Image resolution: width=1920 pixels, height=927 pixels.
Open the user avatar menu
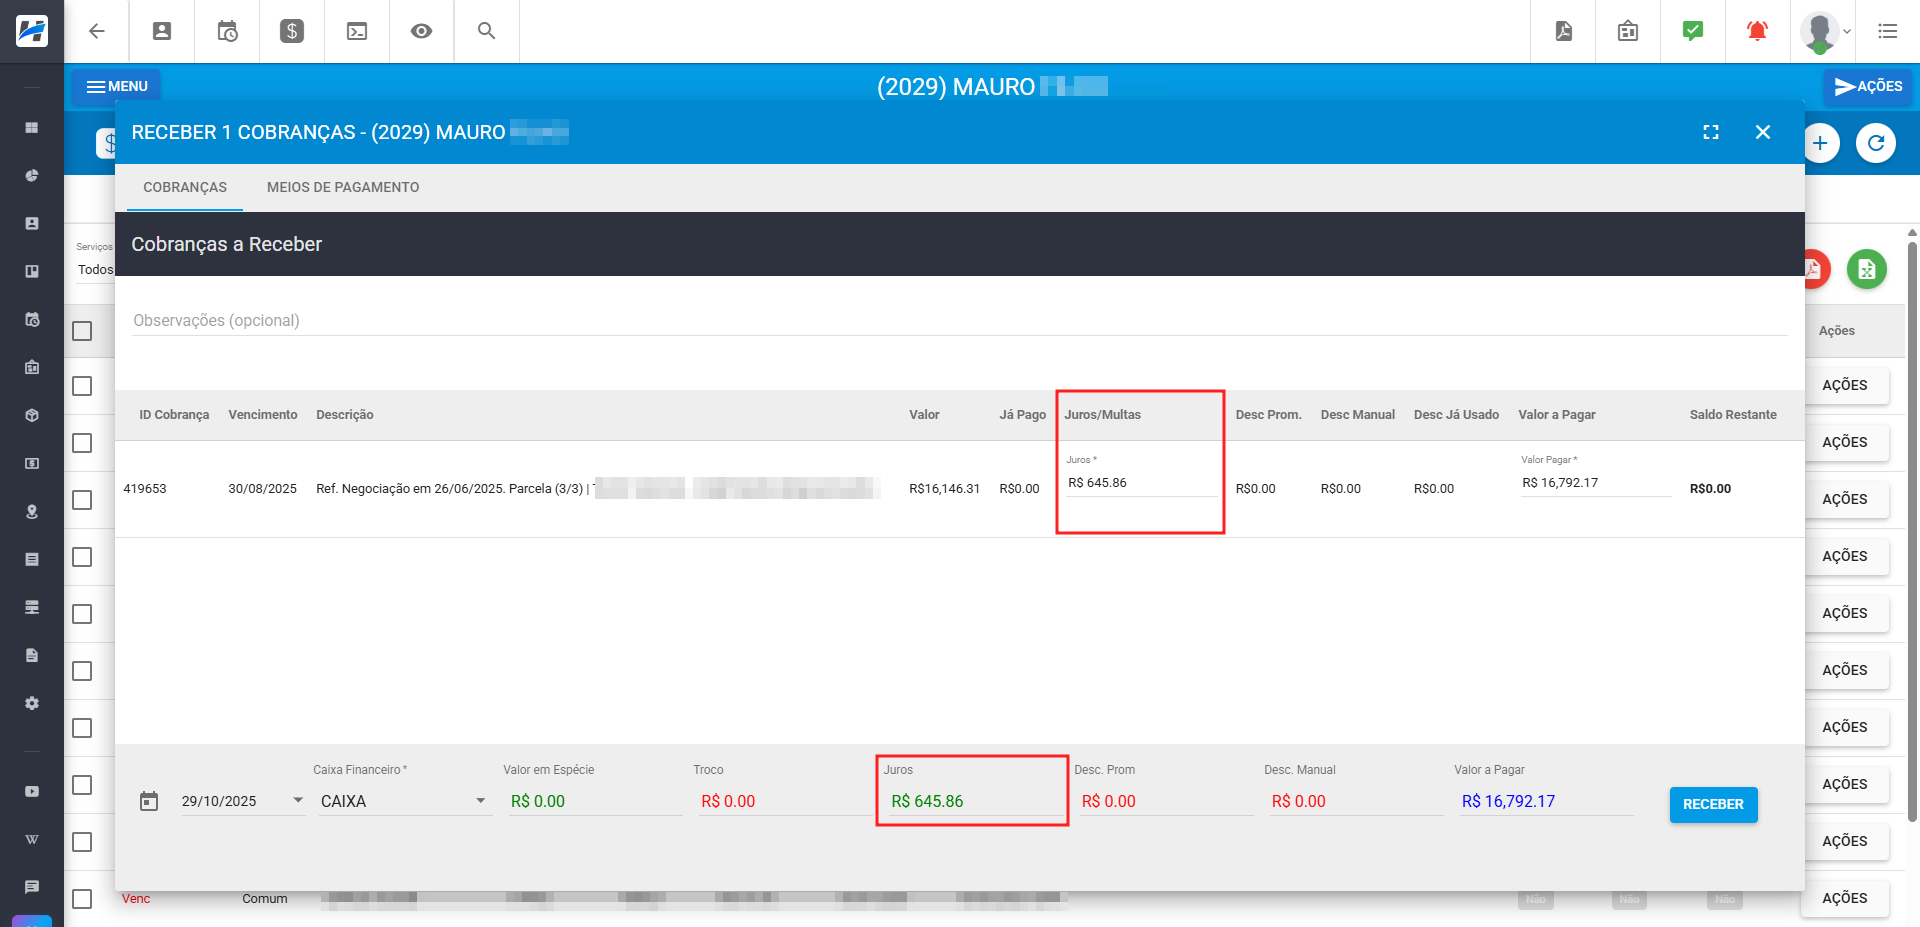point(1824,32)
